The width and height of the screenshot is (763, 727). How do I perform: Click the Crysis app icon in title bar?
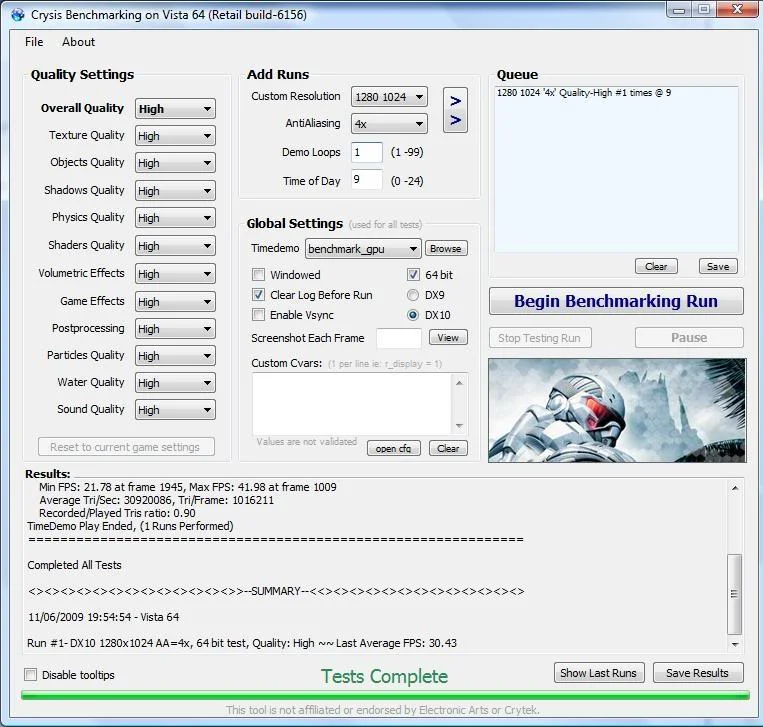[18, 15]
